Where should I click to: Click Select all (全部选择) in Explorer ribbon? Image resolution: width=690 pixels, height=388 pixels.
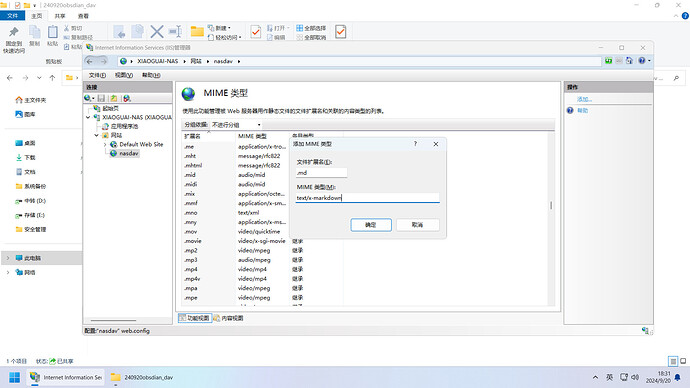pyautogui.click(x=311, y=28)
